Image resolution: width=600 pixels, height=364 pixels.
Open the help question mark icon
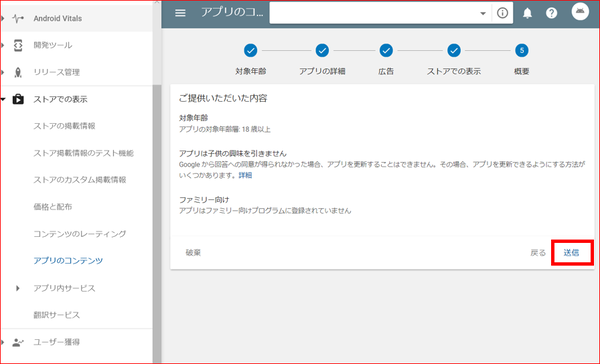(x=551, y=13)
